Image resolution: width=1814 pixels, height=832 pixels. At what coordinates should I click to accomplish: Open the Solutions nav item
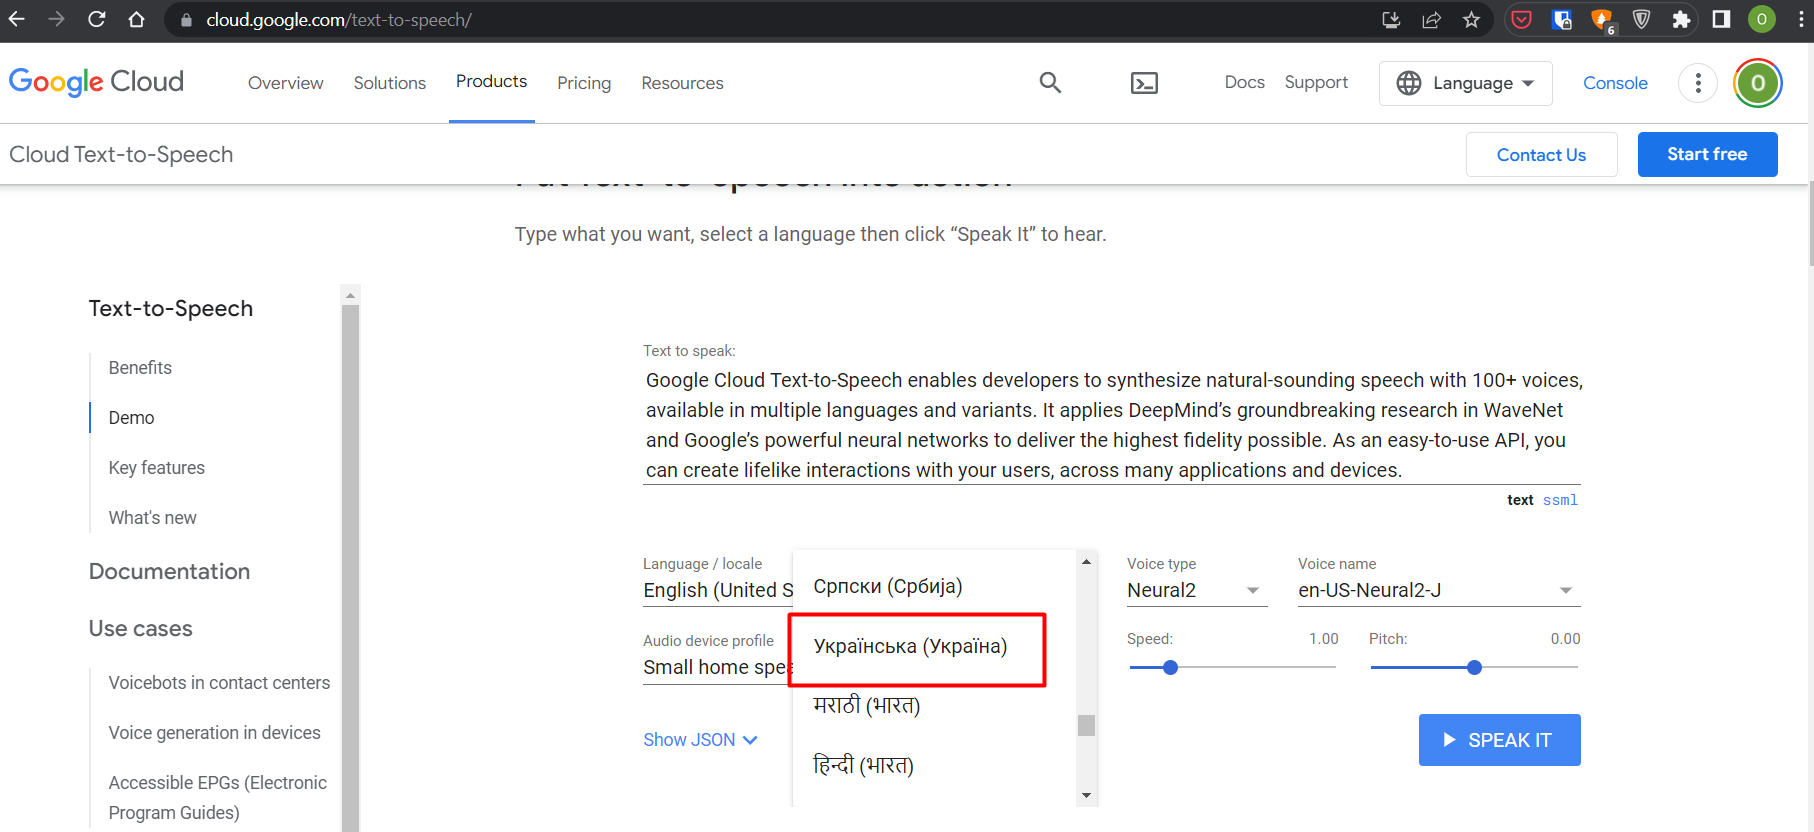[390, 83]
